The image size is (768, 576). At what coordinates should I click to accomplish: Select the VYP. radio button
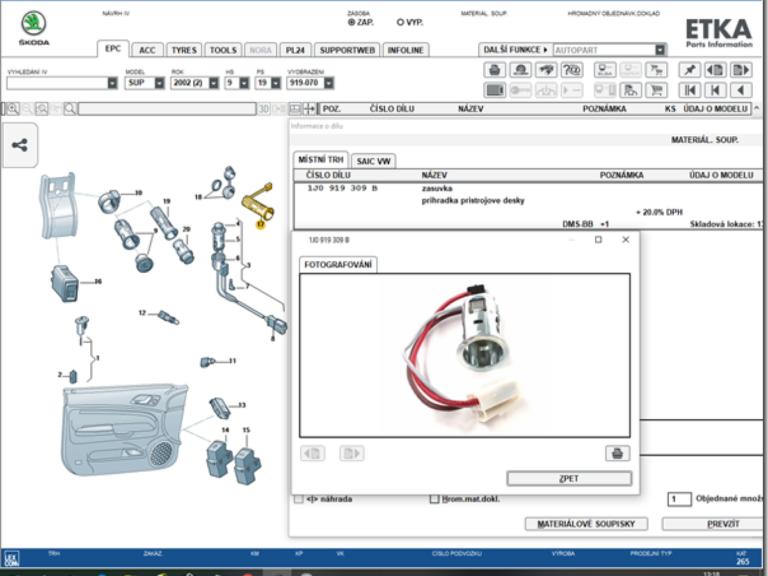[401, 21]
